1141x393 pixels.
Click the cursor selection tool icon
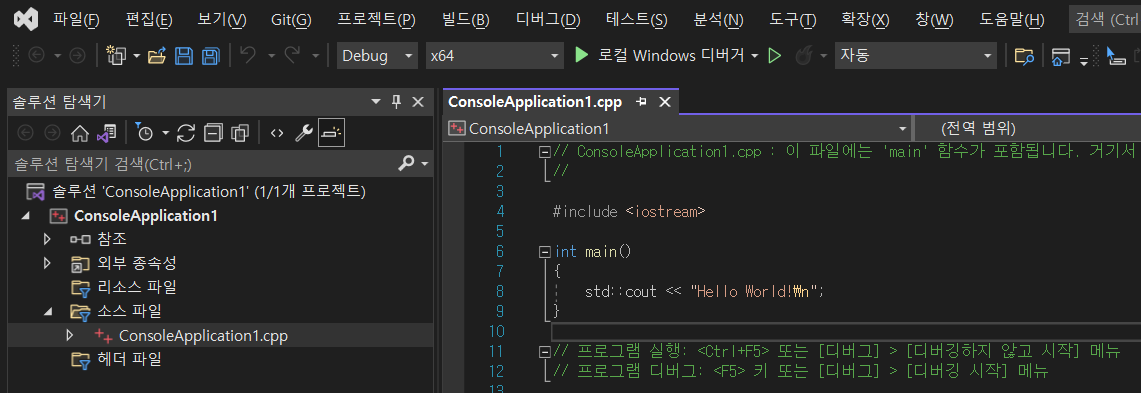click(1116, 56)
